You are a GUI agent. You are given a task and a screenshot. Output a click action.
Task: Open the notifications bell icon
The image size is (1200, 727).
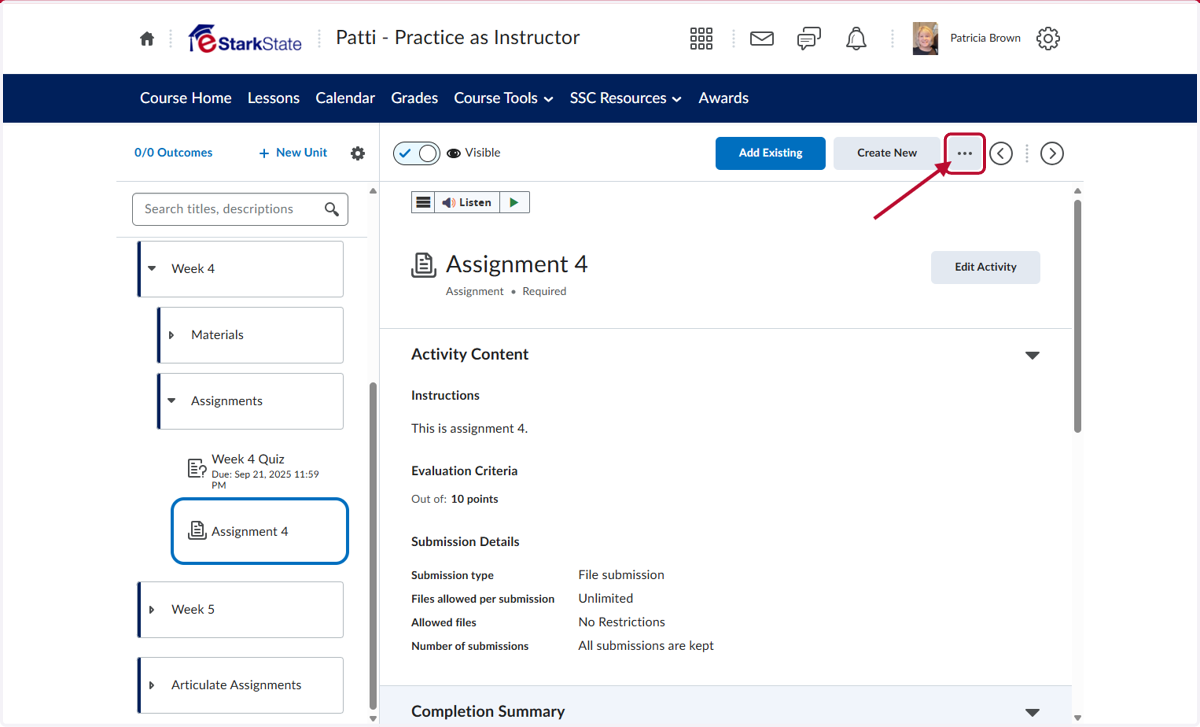coord(856,39)
